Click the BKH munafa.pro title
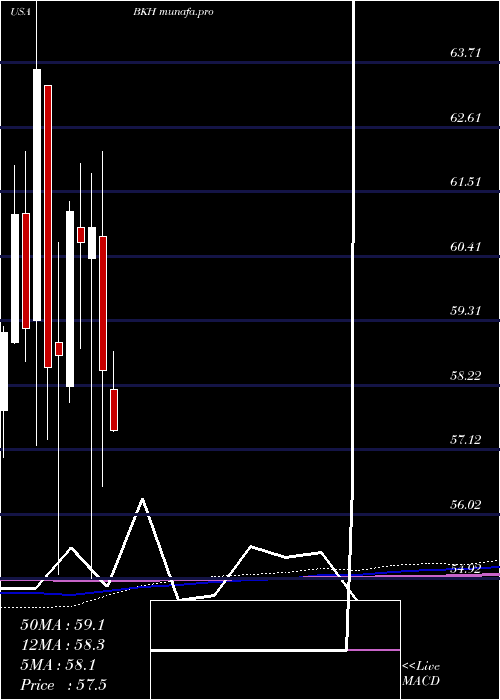The height and width of the screenshot is (700, 500). pos(173,12)
